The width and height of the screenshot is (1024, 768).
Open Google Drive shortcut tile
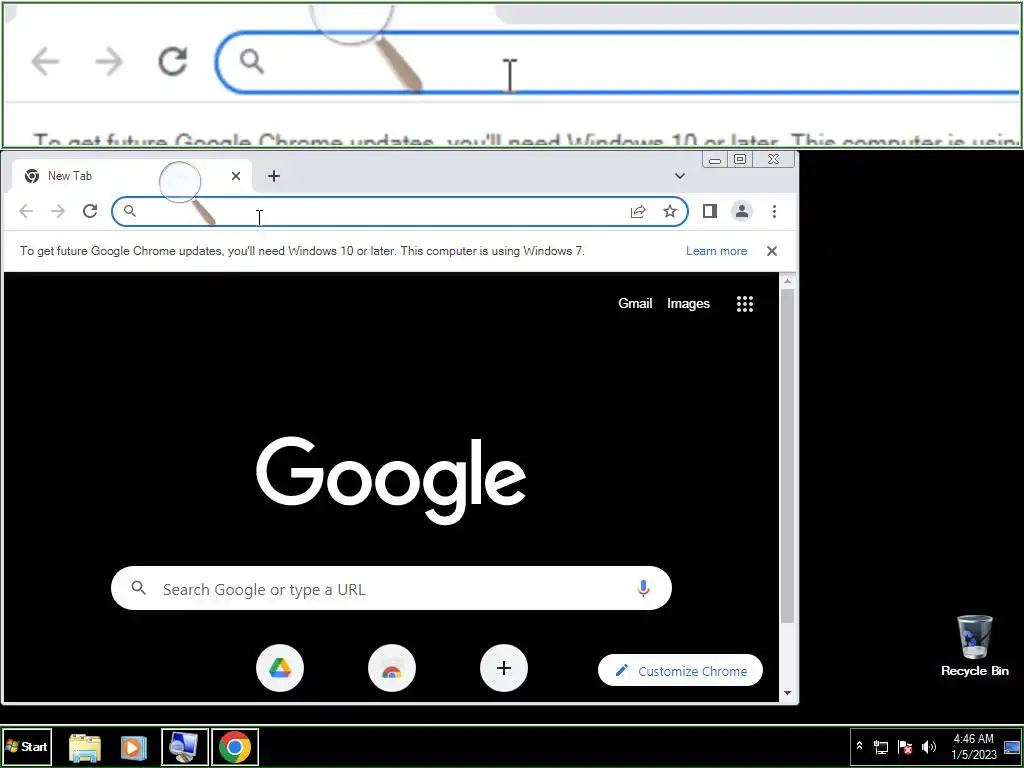[280, 668]
